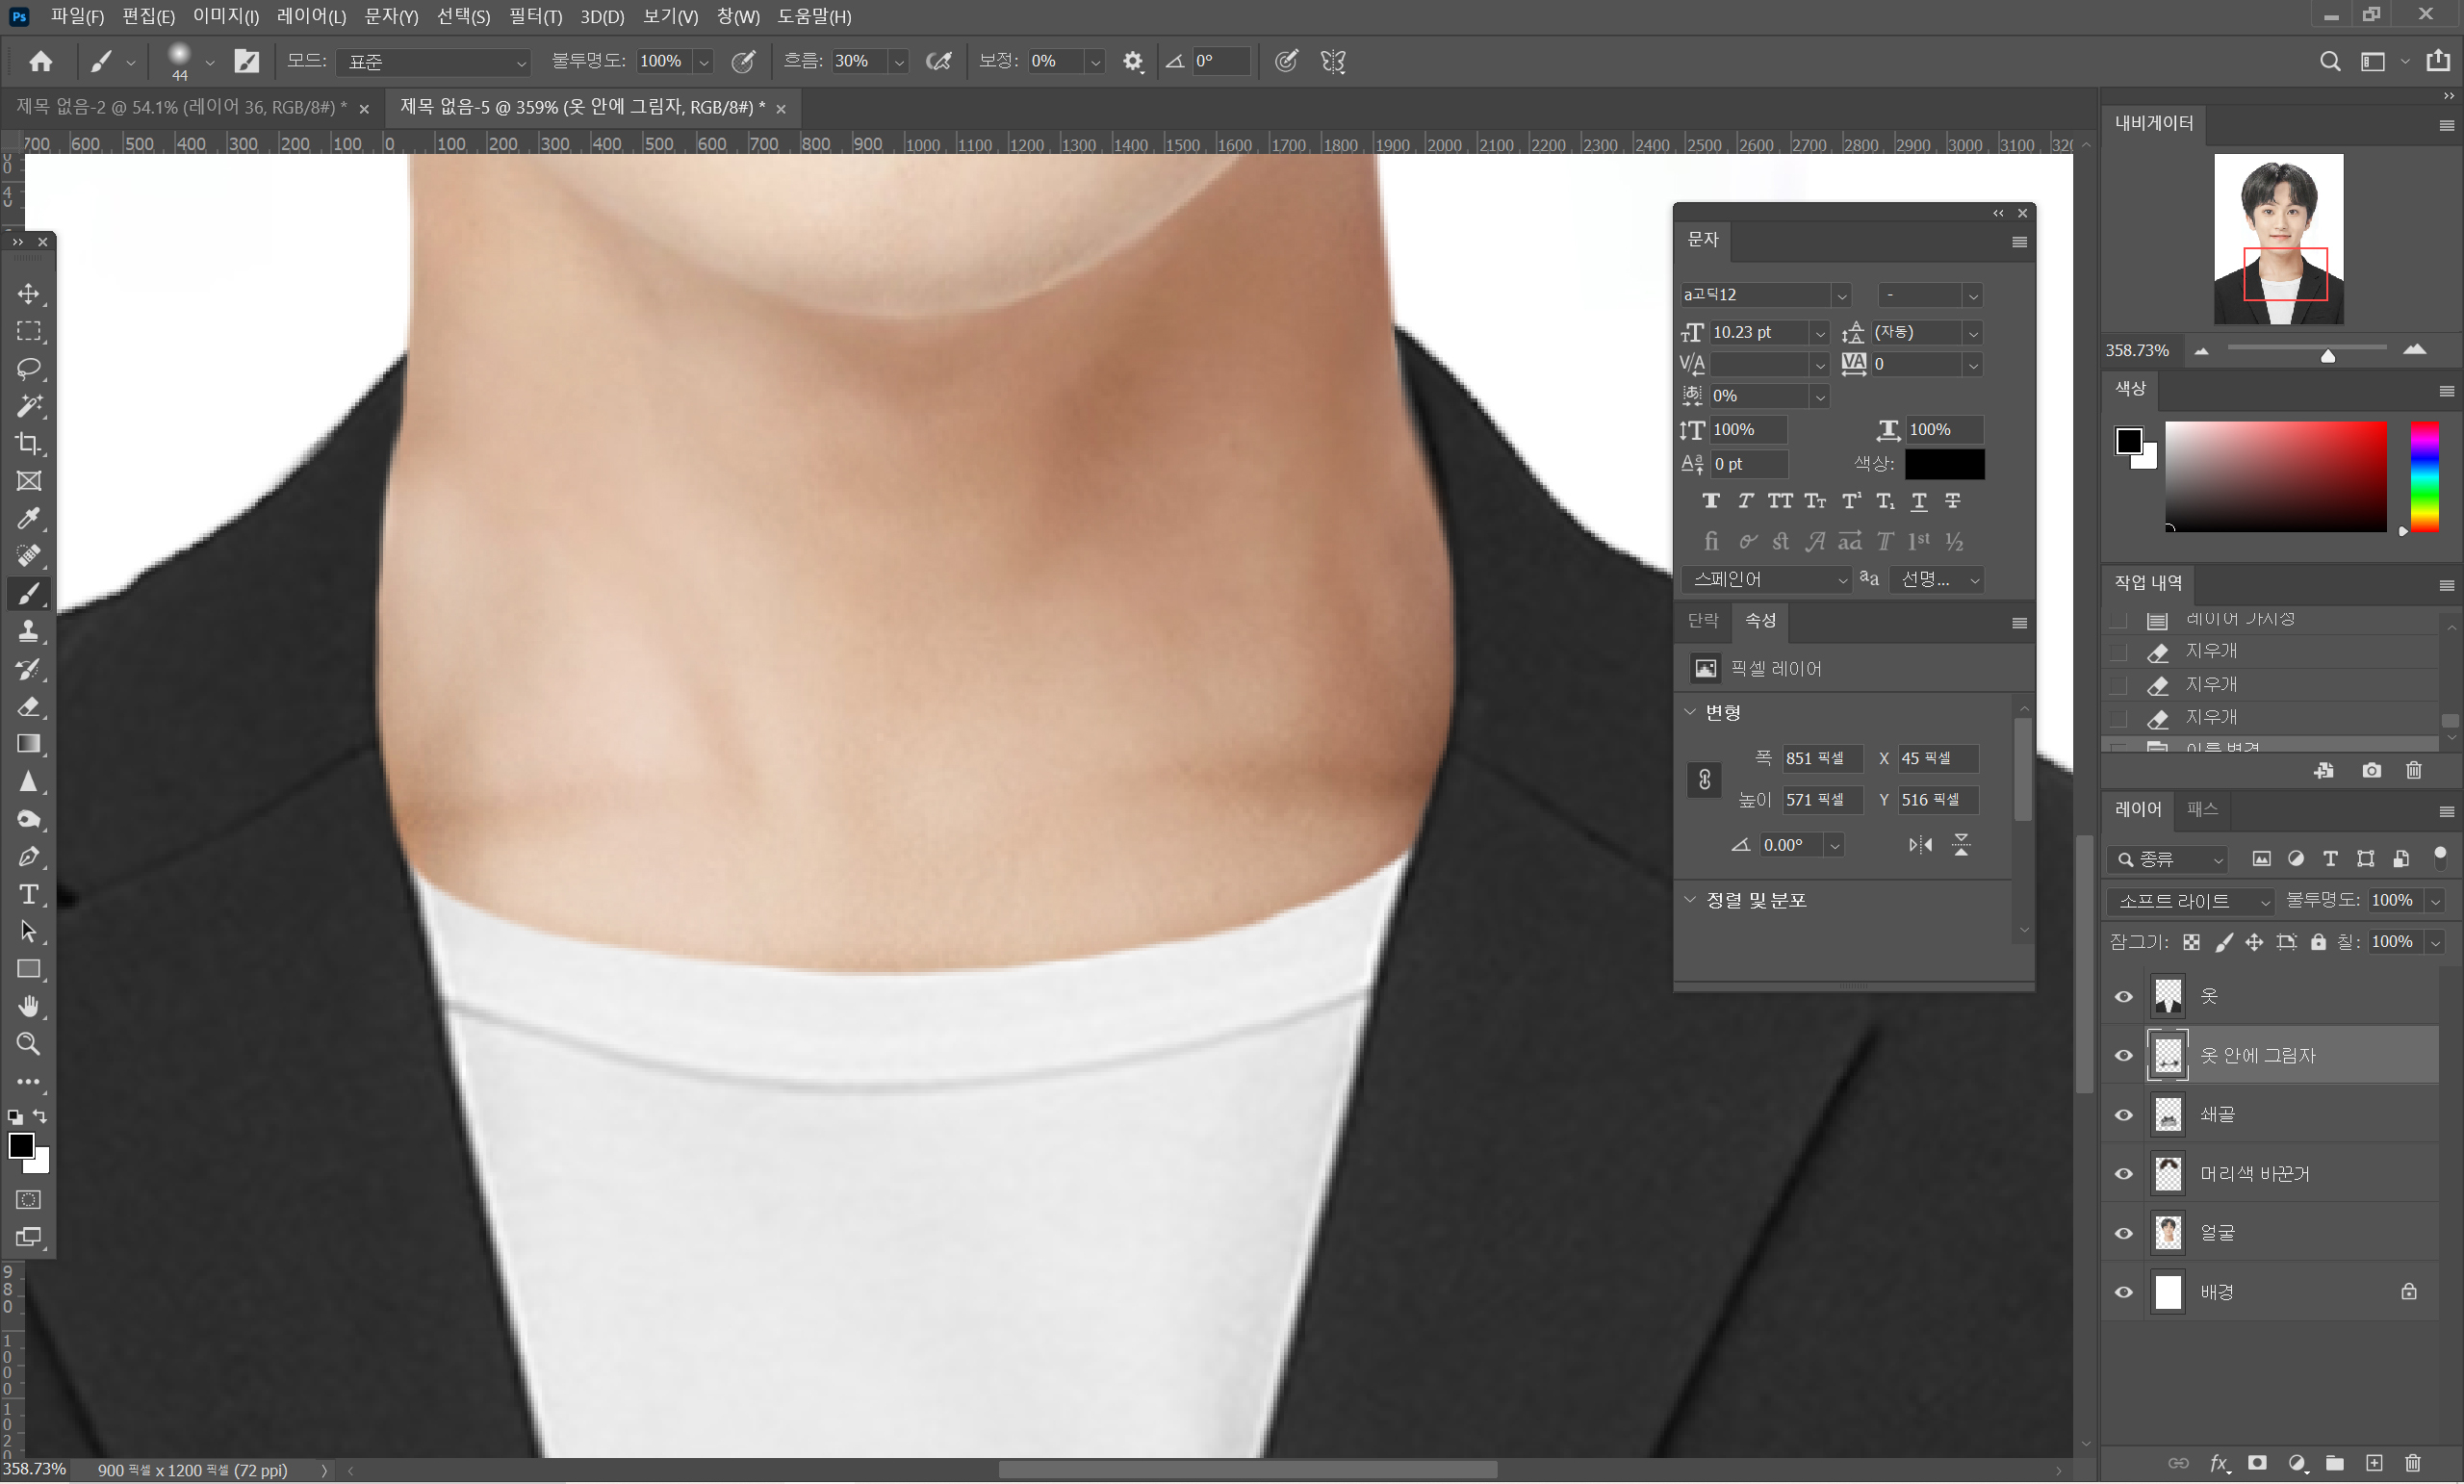Select the Zoom tool
2464x1484 pixels.
pos(29,1045)
